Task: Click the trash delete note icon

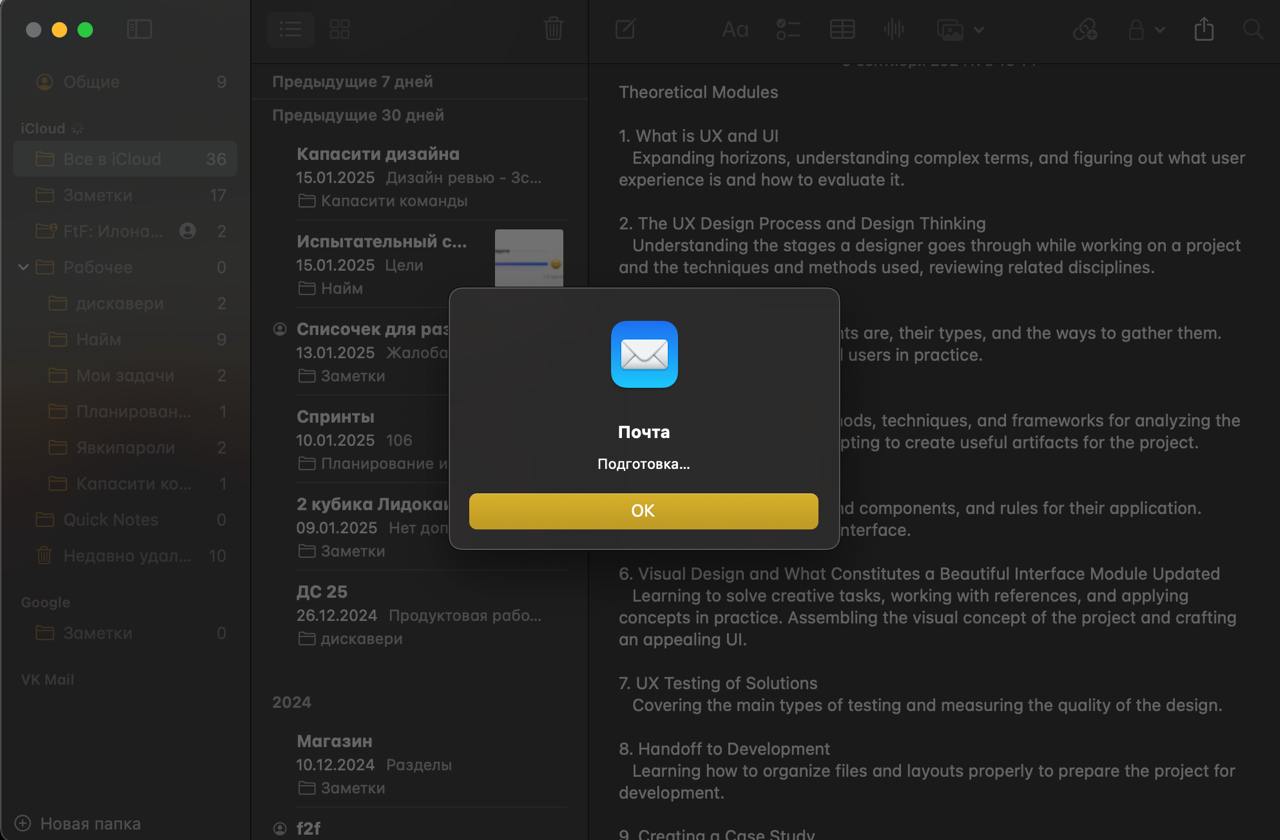Action: [553, 29]
